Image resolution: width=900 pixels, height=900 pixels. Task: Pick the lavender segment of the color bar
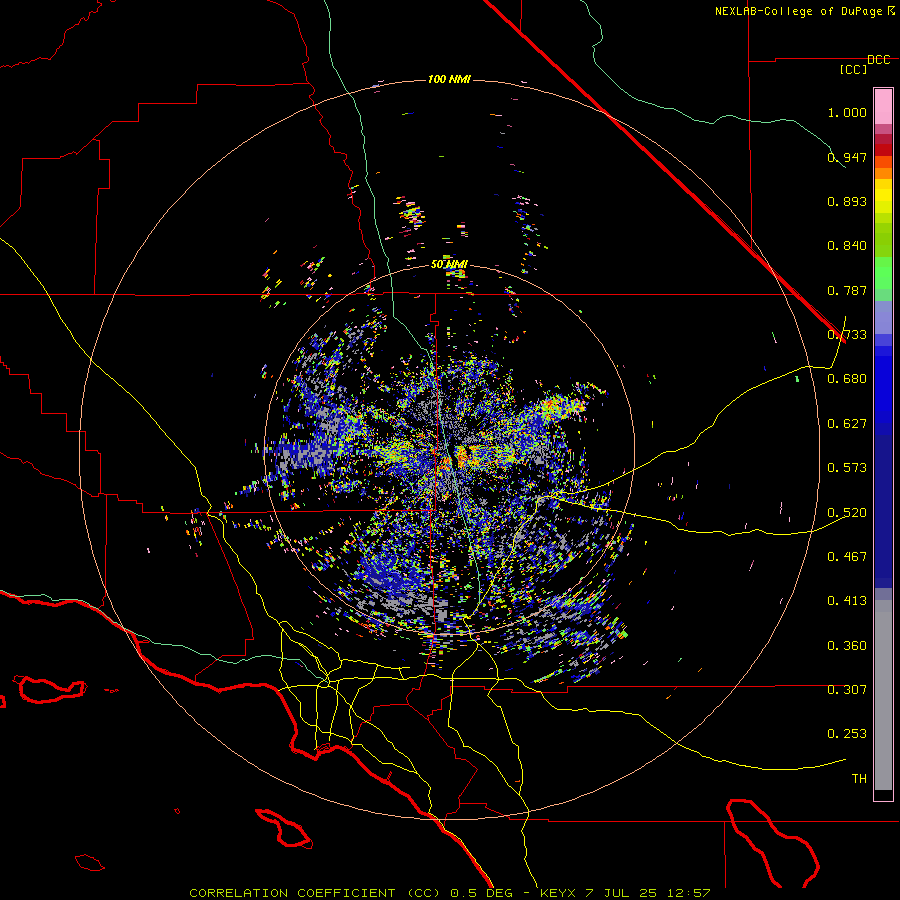tap(883, 317)
